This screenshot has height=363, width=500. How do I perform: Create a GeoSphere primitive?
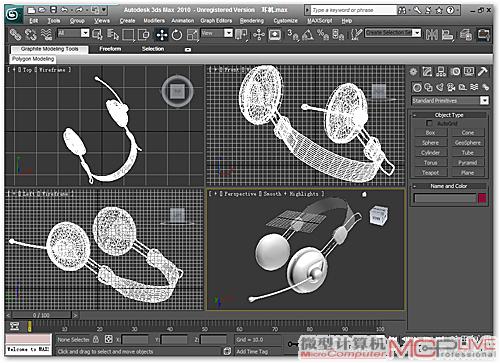click(x=468, y=143)
